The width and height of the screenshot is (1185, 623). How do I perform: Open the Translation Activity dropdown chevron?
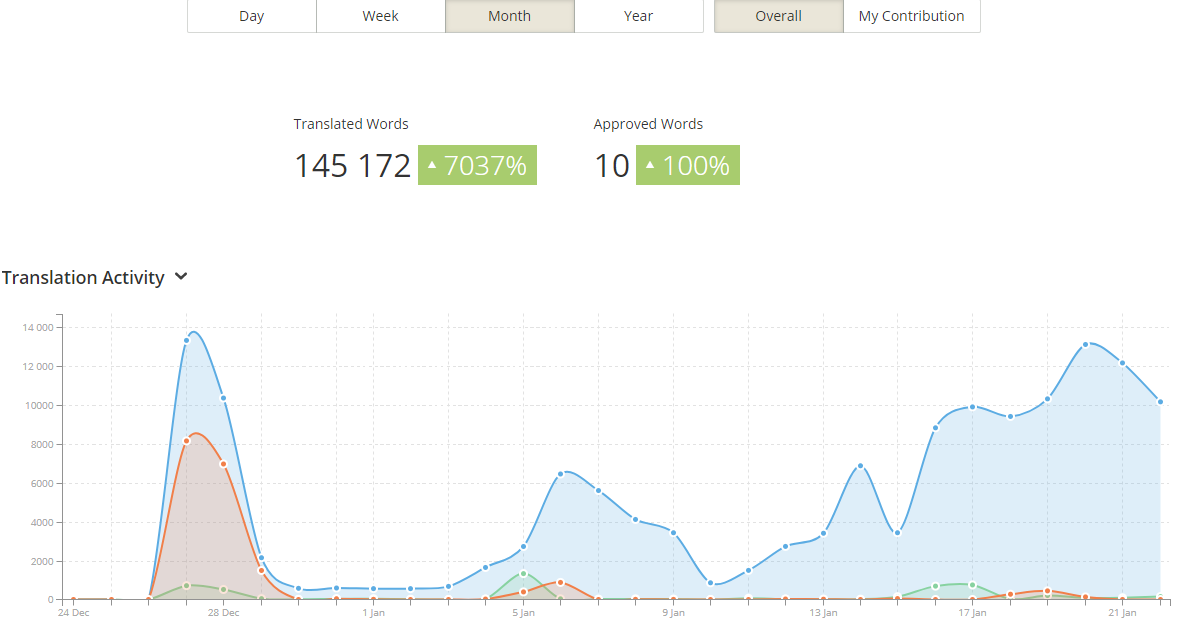tap(181, 277)
